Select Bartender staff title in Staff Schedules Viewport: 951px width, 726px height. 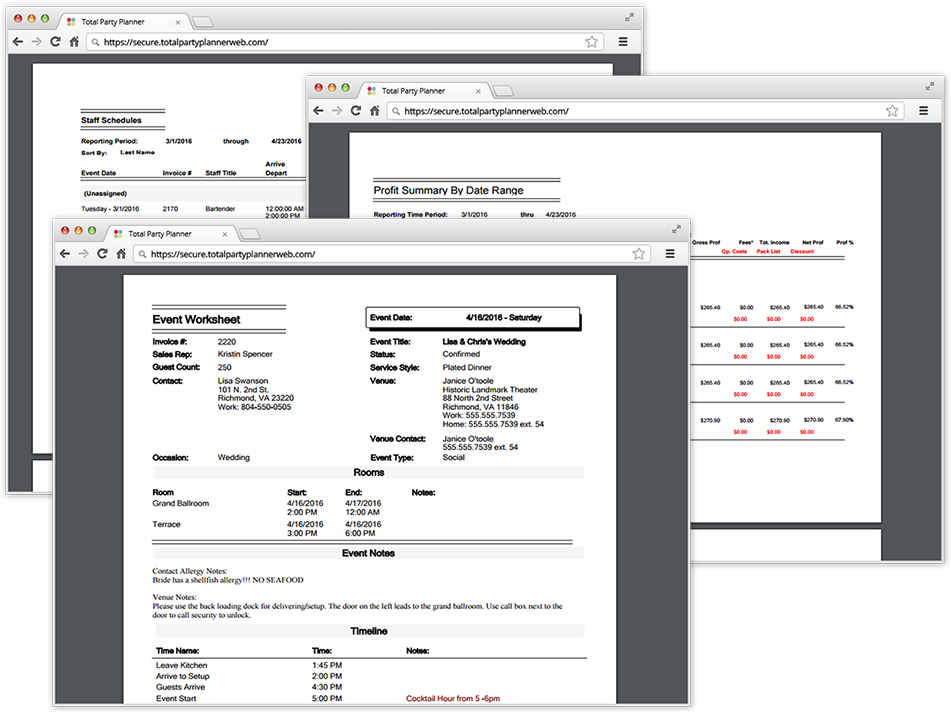click(220, 209)
